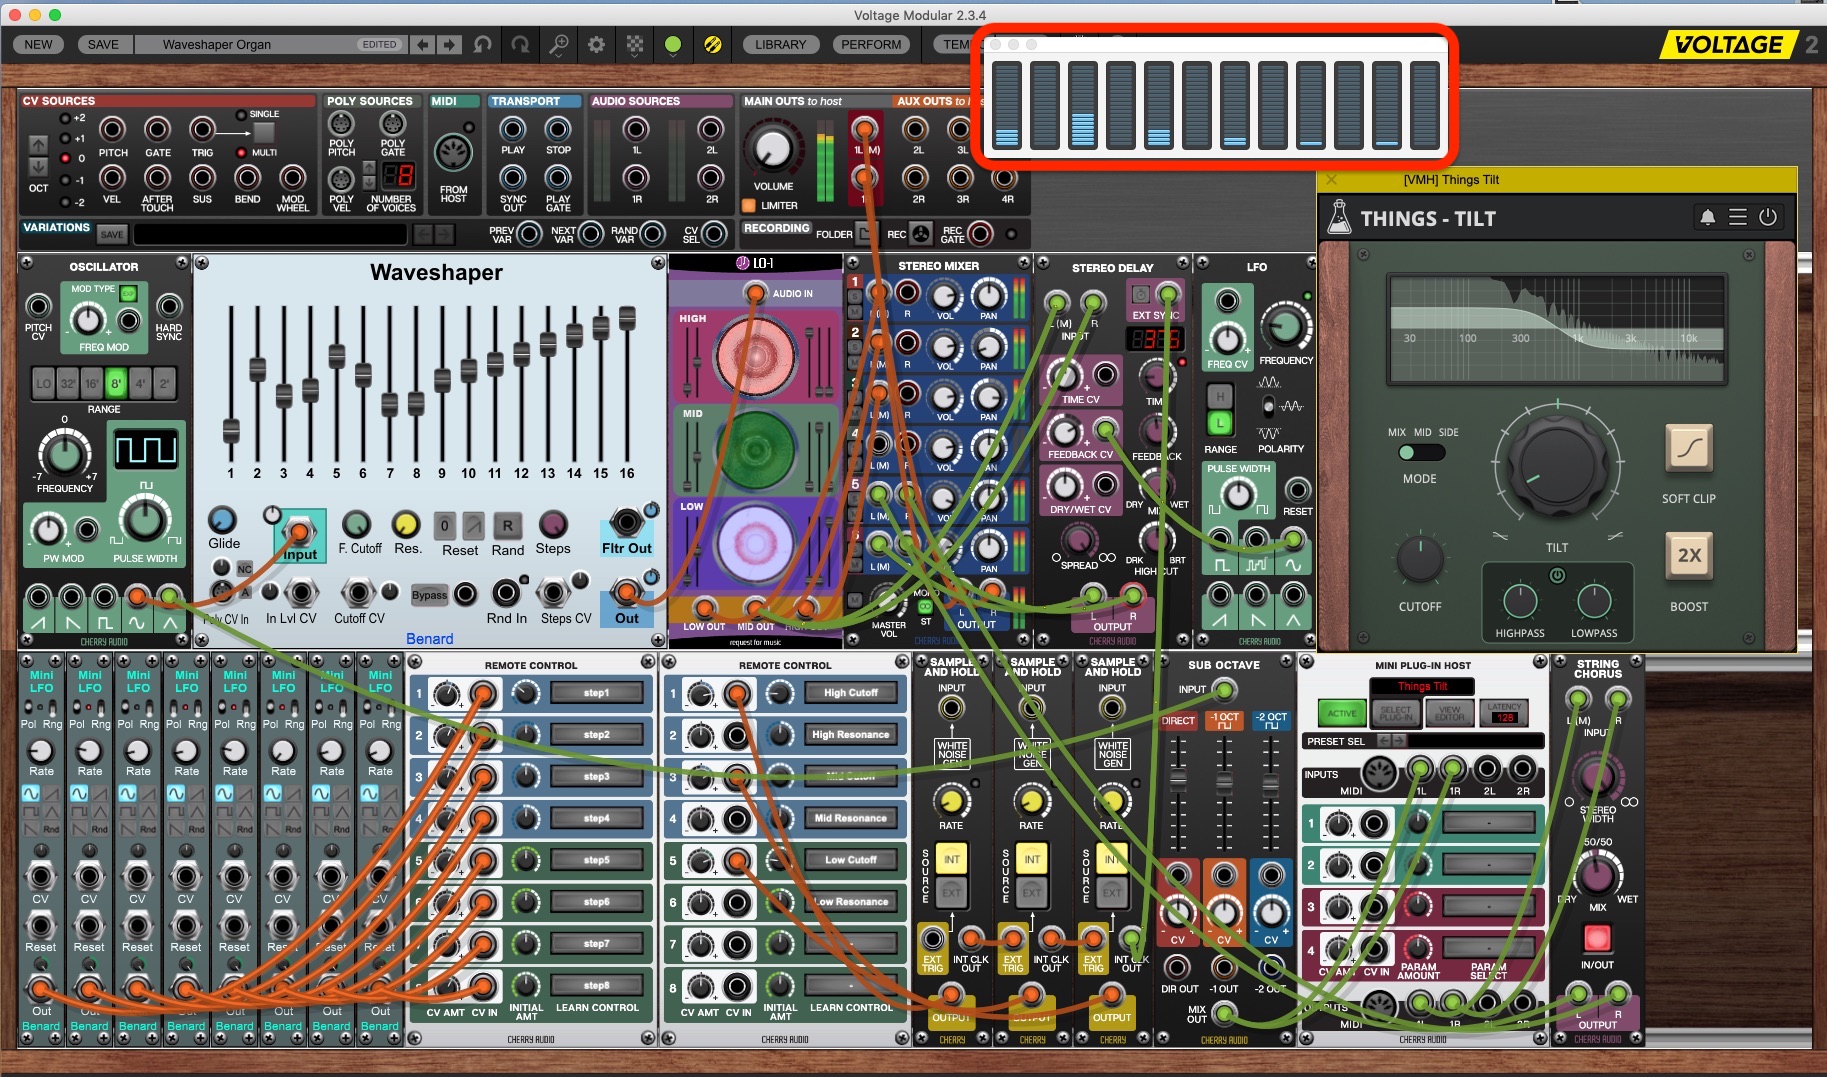Flip the LFO POLARITY switch

[1268, 406]
